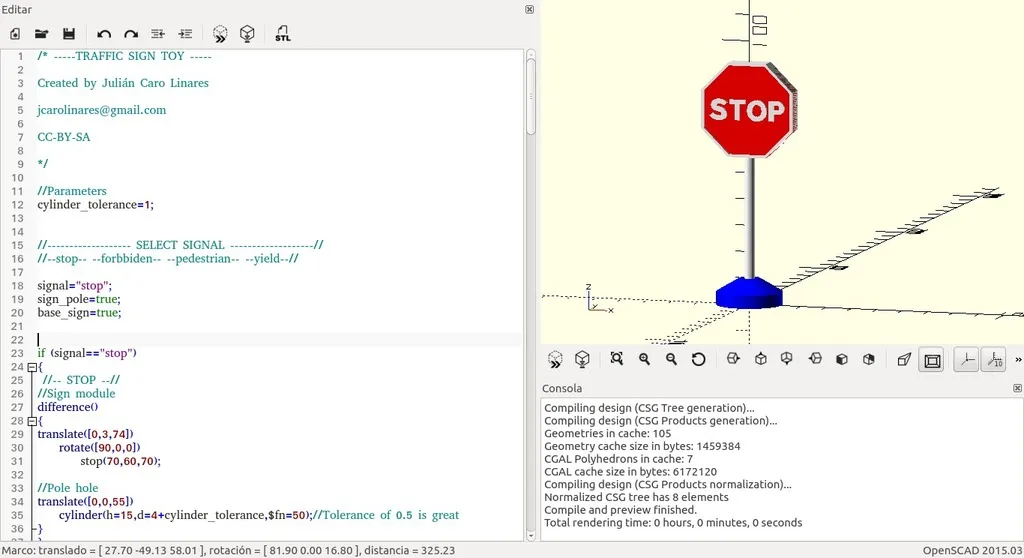Switch to the Right view

733,359
